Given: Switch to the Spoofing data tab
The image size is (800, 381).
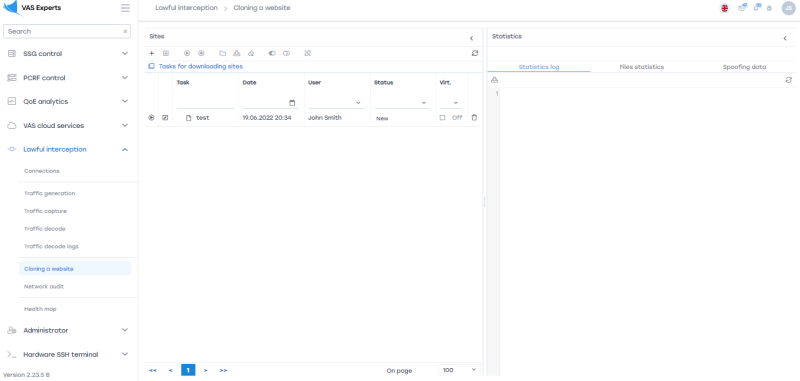Looking at the screenshot, I should [x=744, y=67].
